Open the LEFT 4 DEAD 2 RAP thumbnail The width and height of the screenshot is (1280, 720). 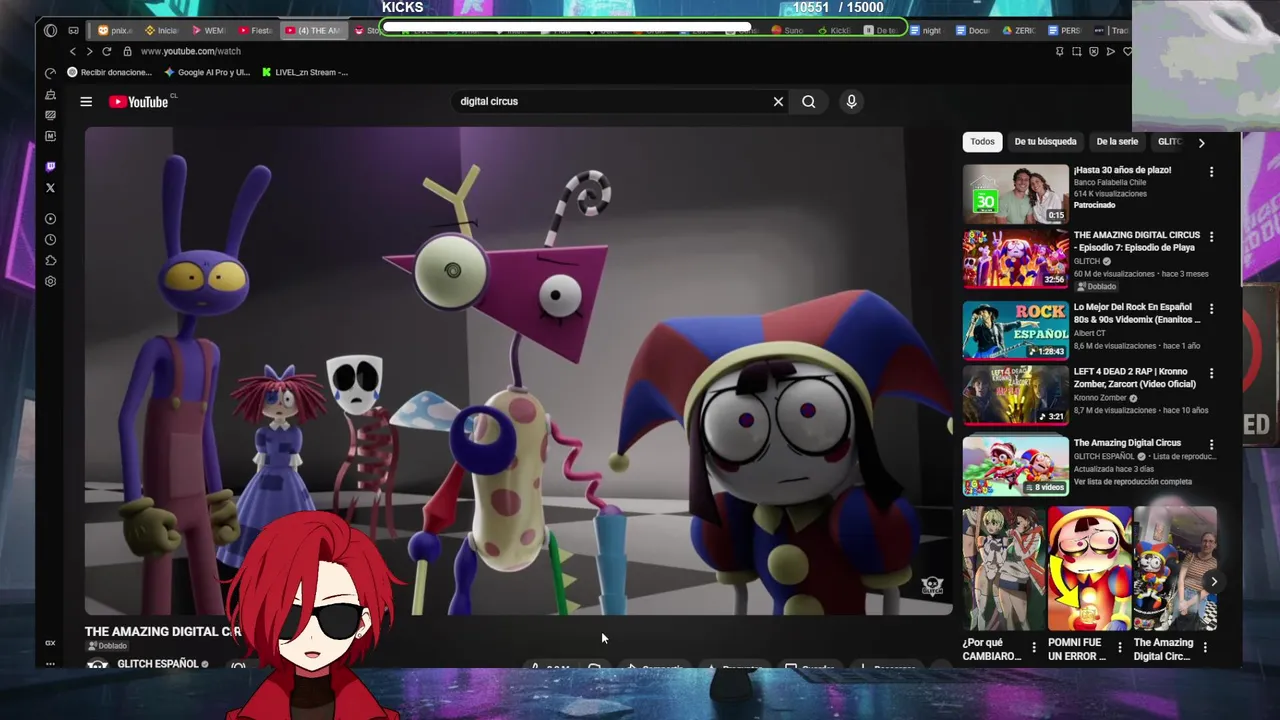click(1015, 394)
